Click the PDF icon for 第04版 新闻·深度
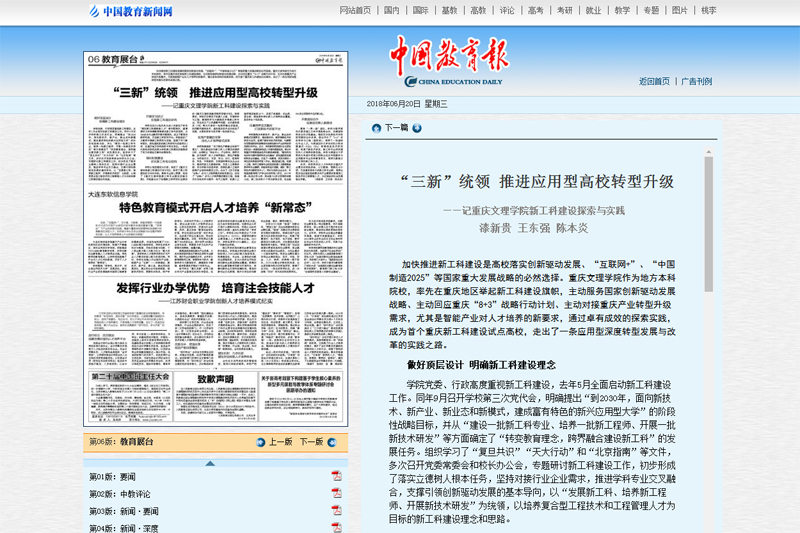The image size is (800, 533). click(337, 527)
